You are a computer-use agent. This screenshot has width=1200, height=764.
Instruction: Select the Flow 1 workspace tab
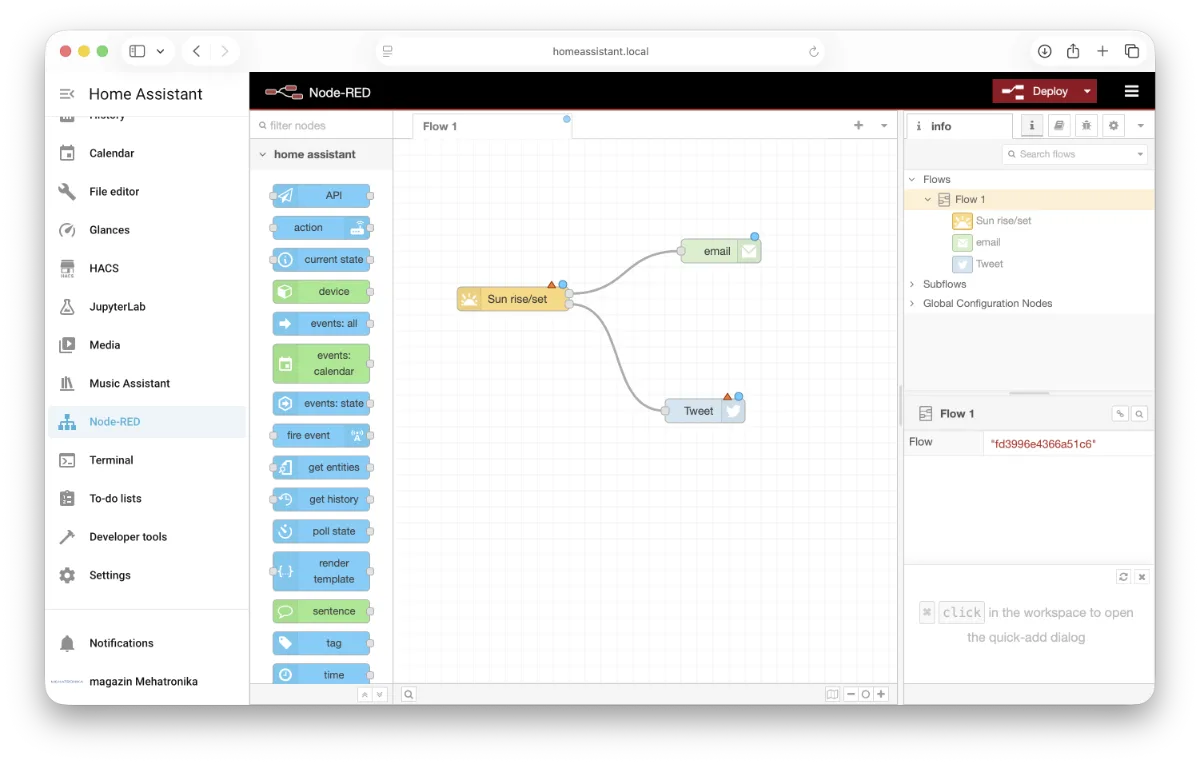click(x=440, y=126)
